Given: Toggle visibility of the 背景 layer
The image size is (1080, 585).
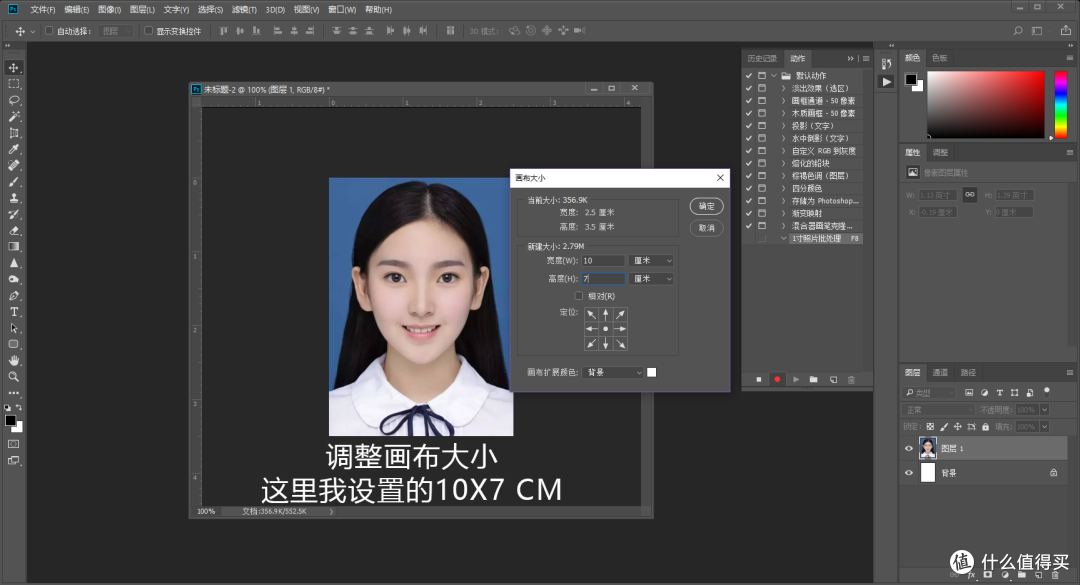Looking at the screenshot, I should pos(908,472).
